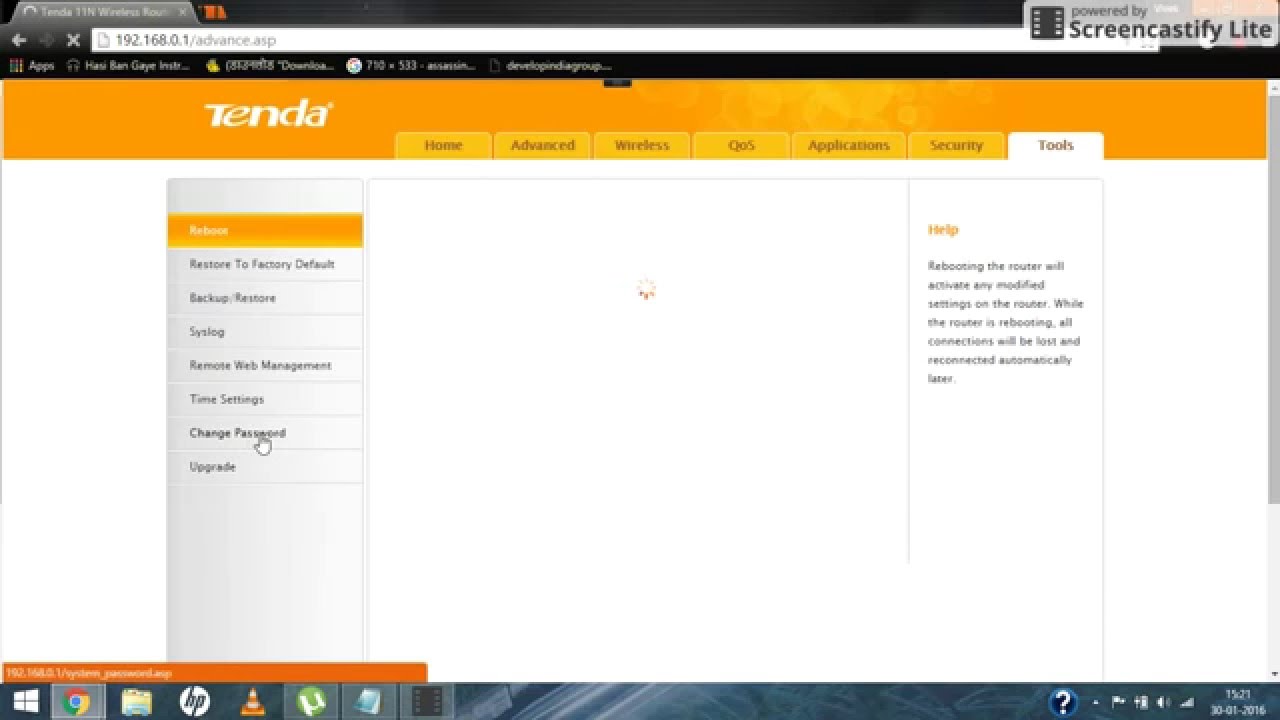Launch the HP app from the taskbar
This screenshot has height=720, width=1280.
[195, 702]
